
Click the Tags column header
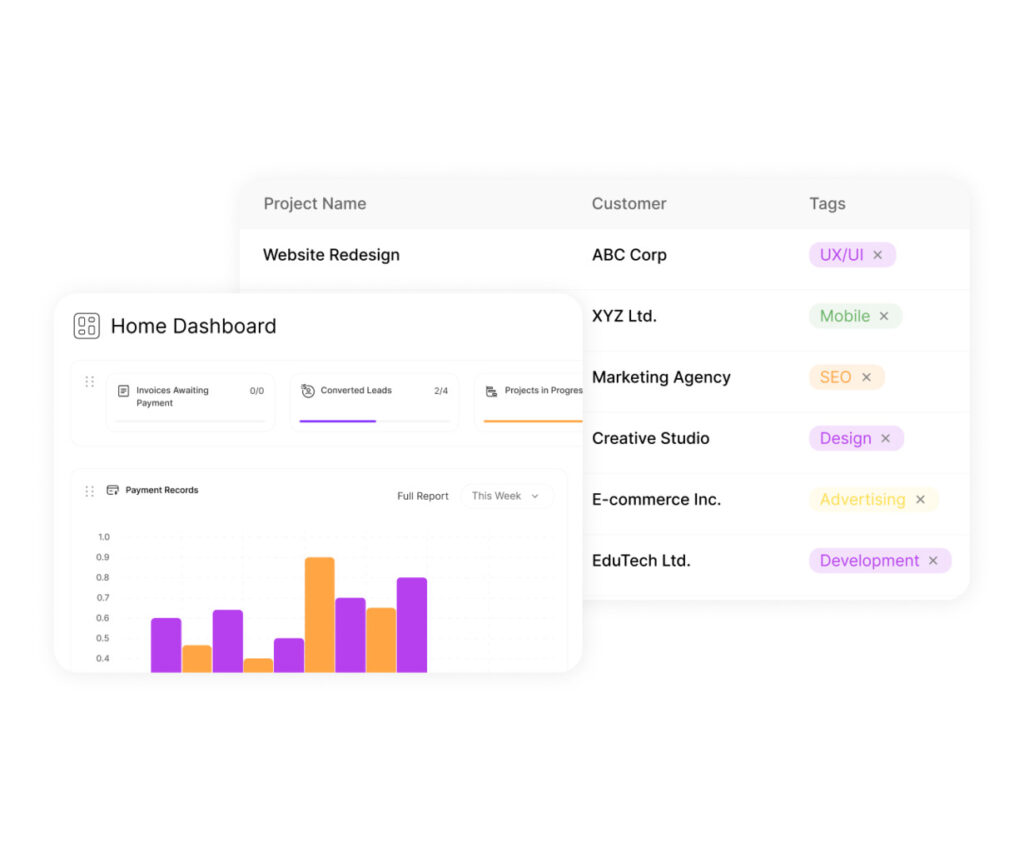pyautogui.click(x=827, y=204)
